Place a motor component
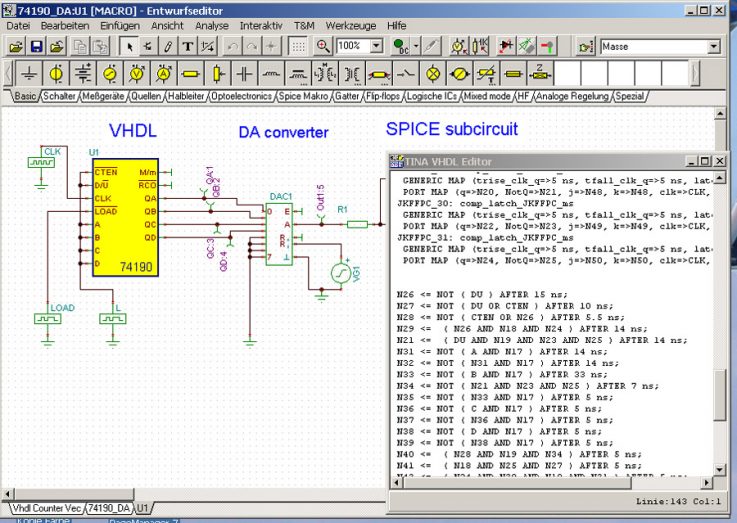The image size is (737, 523). point(459,73)
